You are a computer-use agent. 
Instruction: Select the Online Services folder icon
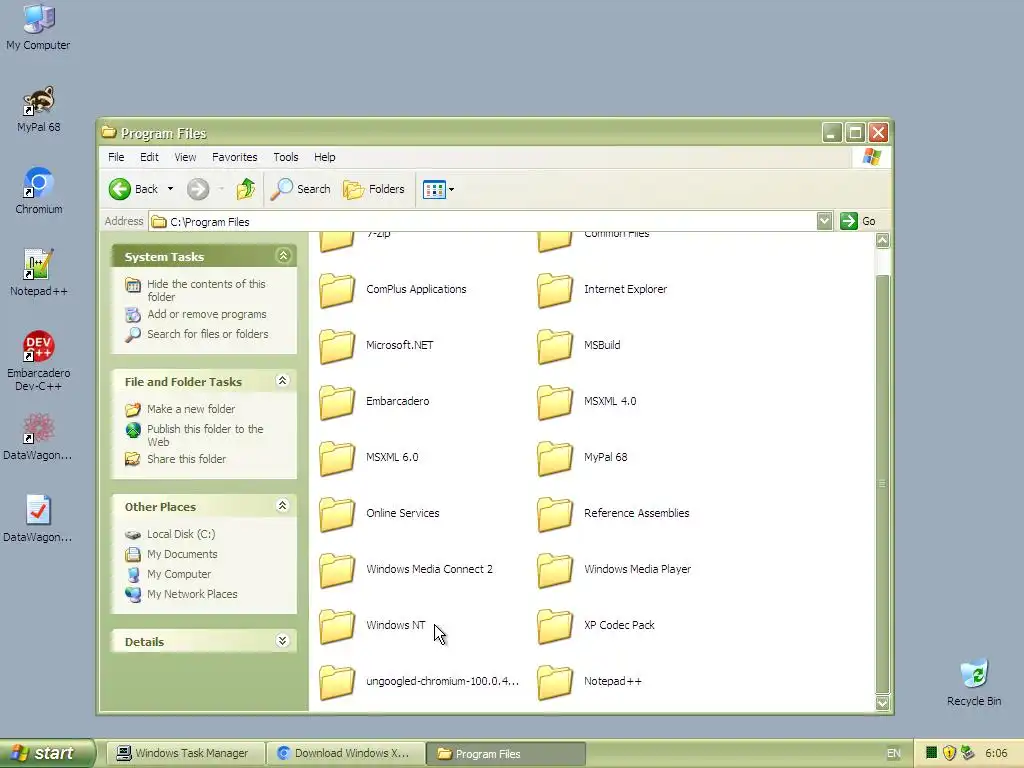[337, 514]
